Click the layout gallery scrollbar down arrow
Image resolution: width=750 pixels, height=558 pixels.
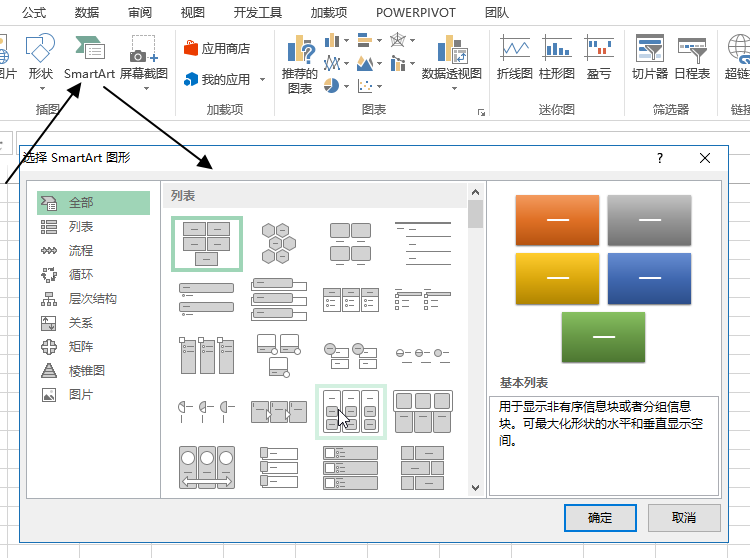475,487
